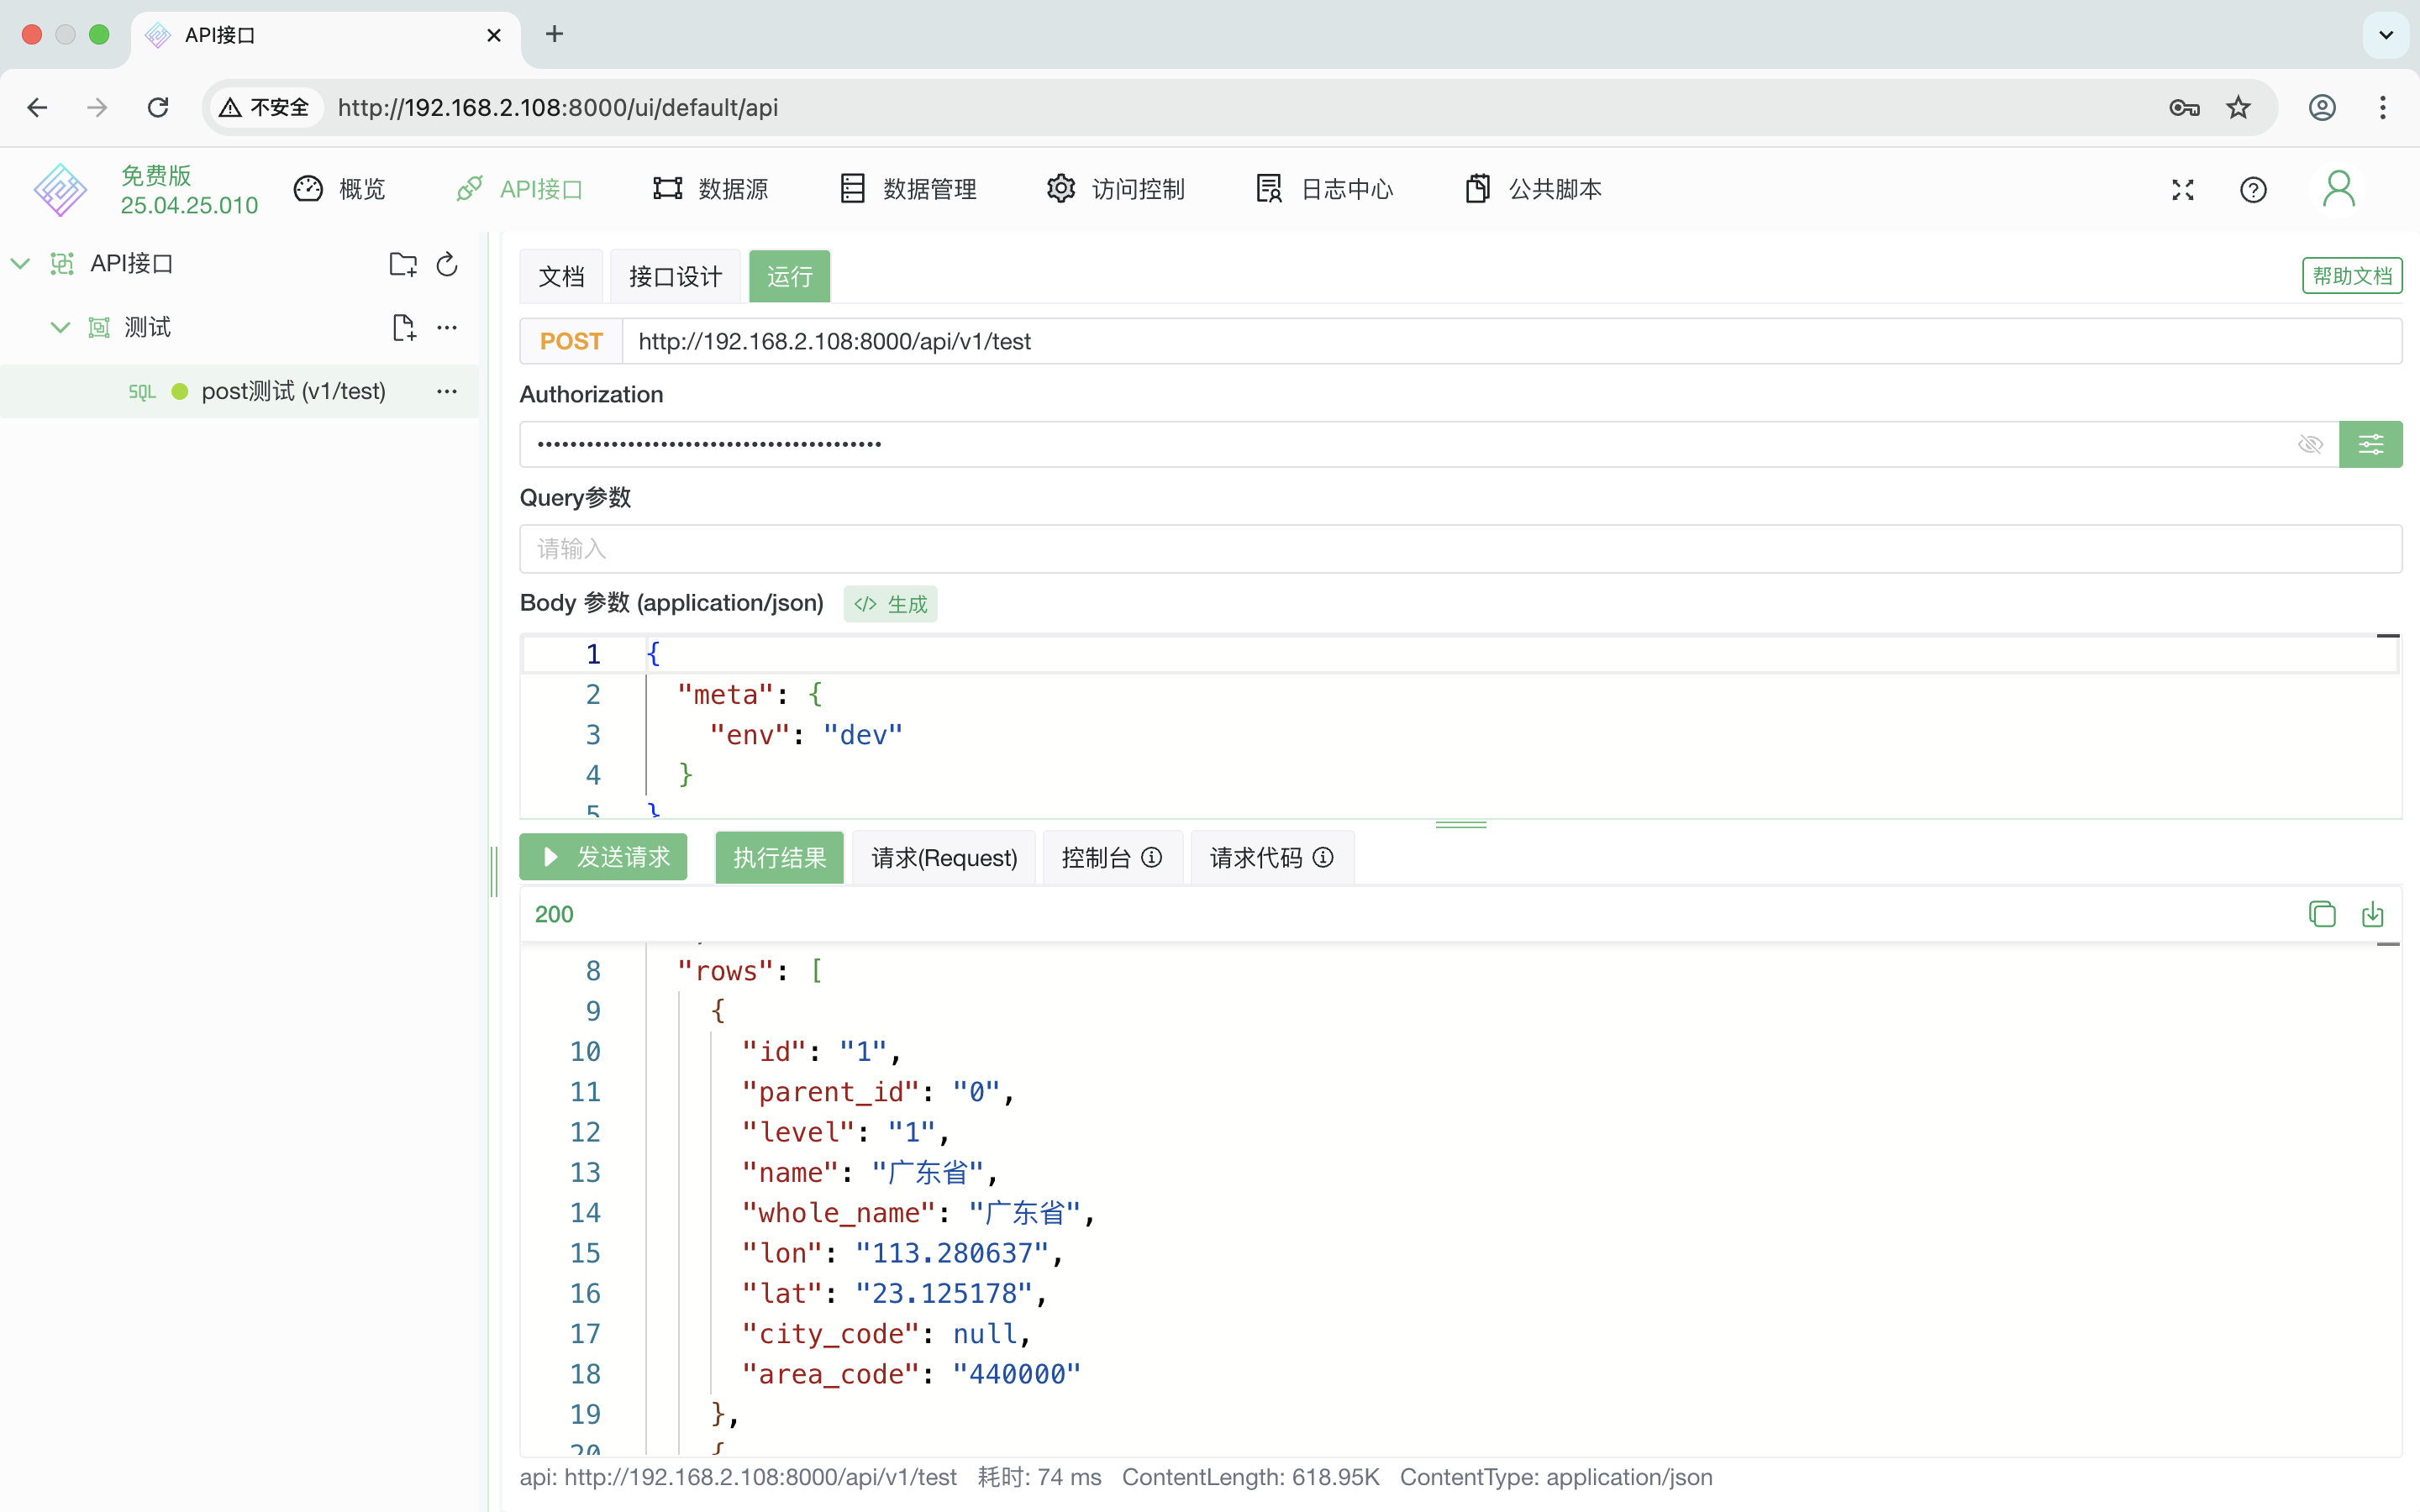Collapse the API接口 root tree node

(x=20, y=264)
